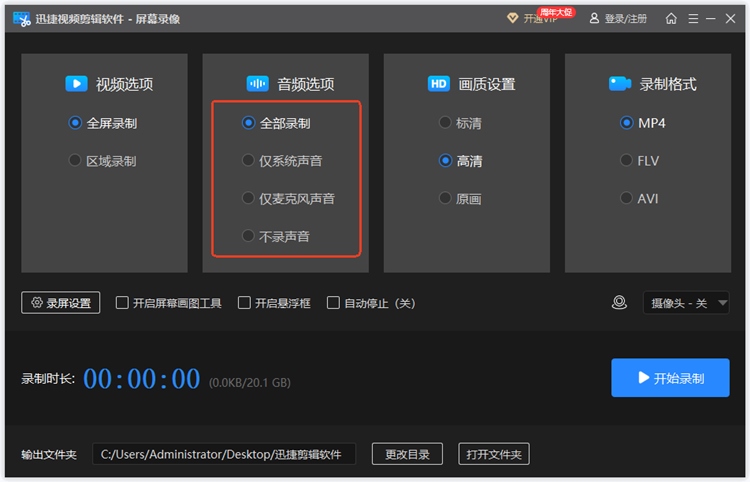Image resolution: width=750 pixels, height=482 pixels.
Task: Click the app logo in title bar
Action: pos(22,19)
